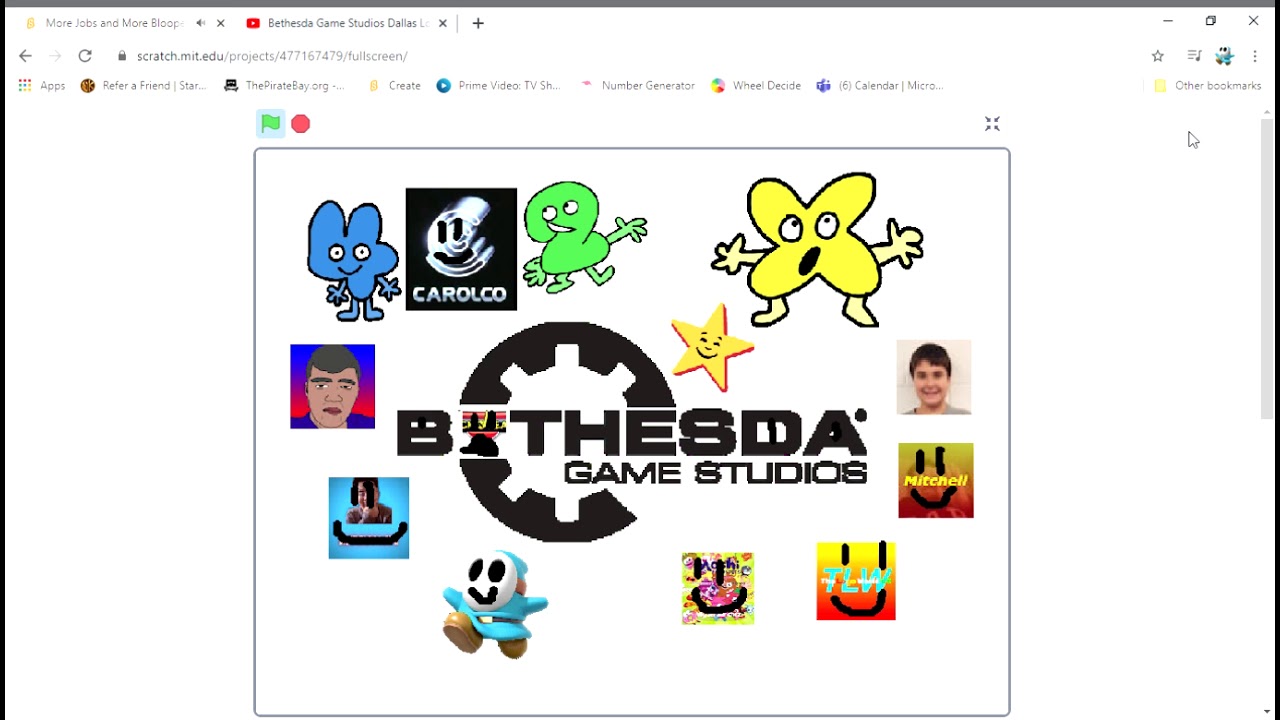Click the address bar URL
The width and height of the screenshot is (1280, 720).
[272, 56]
